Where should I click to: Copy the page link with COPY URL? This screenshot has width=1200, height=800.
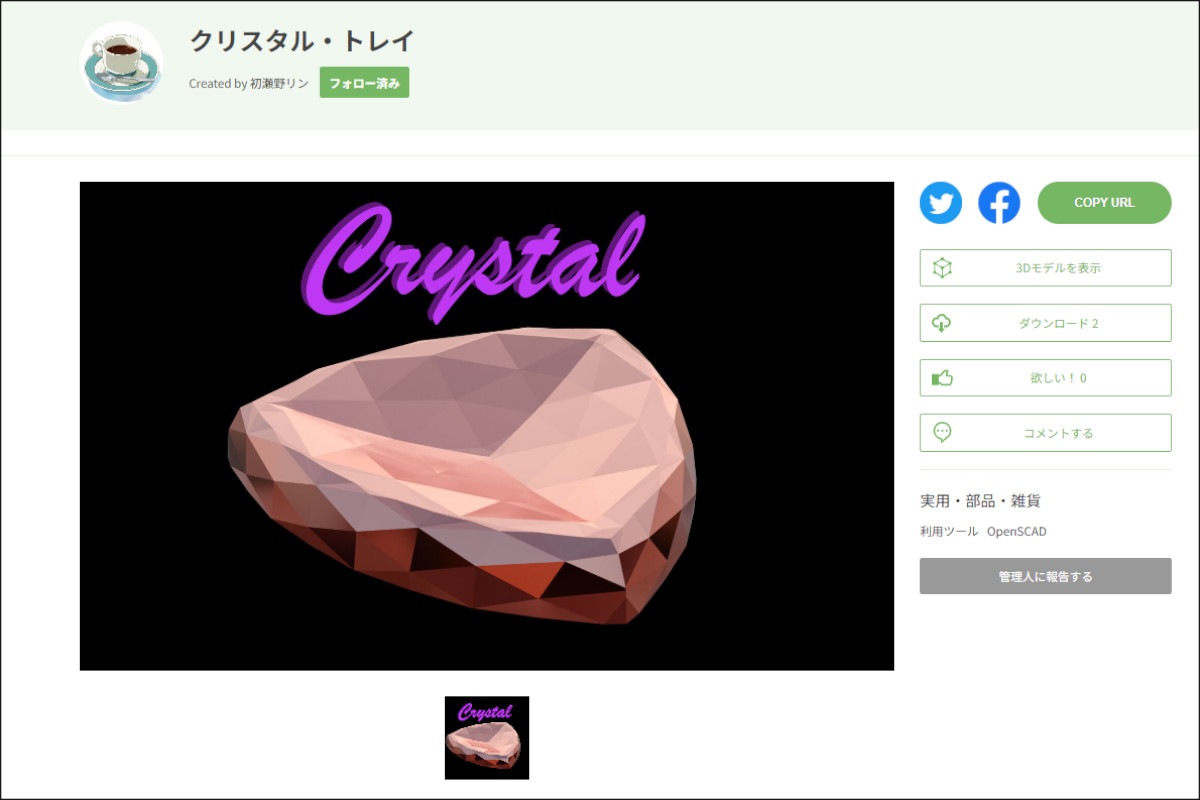pos(1104,203)
